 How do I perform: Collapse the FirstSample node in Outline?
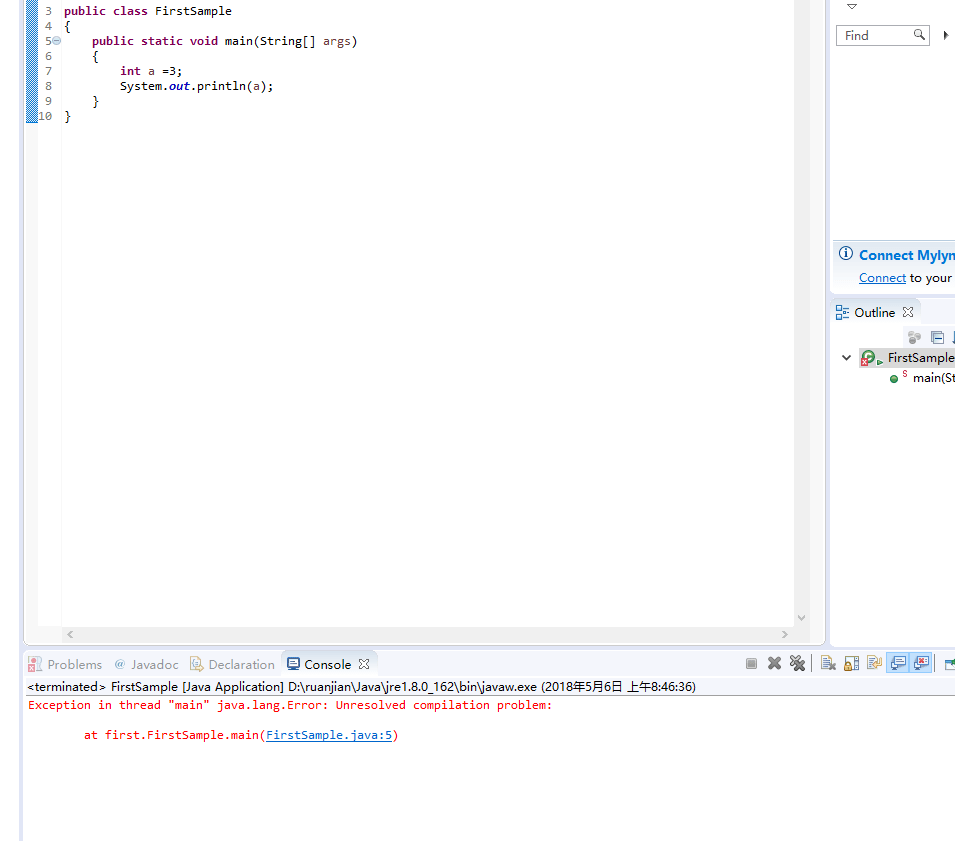point(846,357)
